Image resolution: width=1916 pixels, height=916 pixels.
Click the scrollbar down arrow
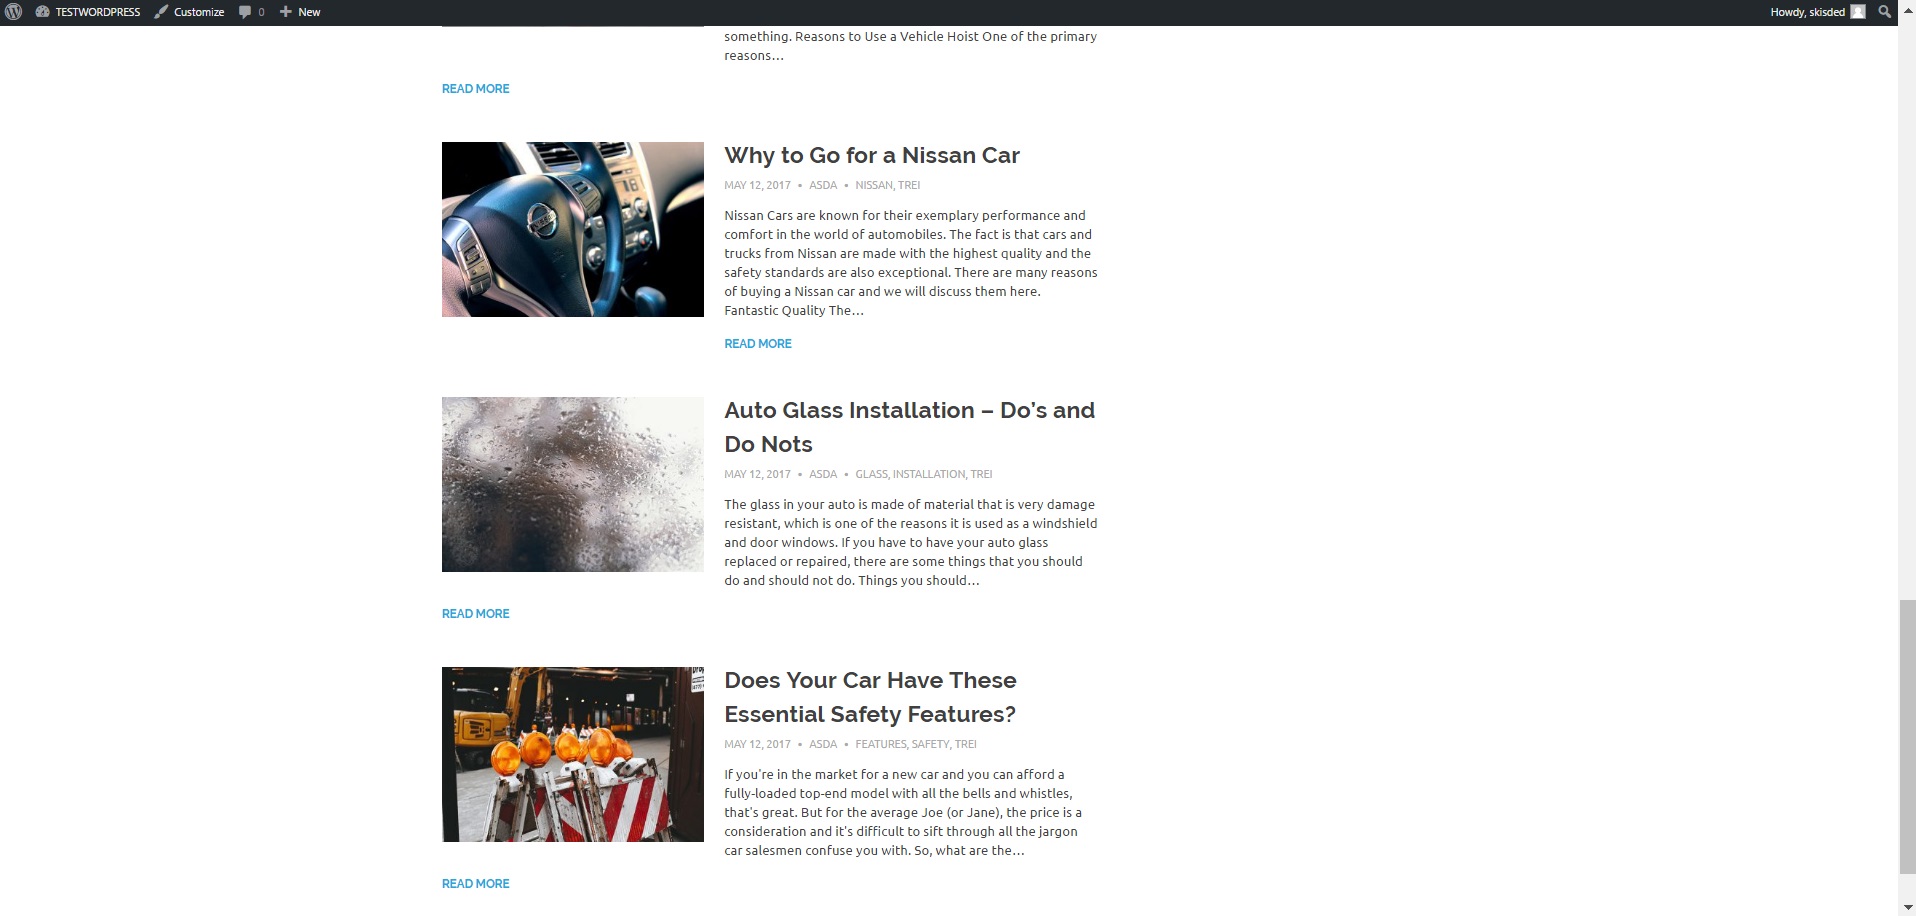1907,907
